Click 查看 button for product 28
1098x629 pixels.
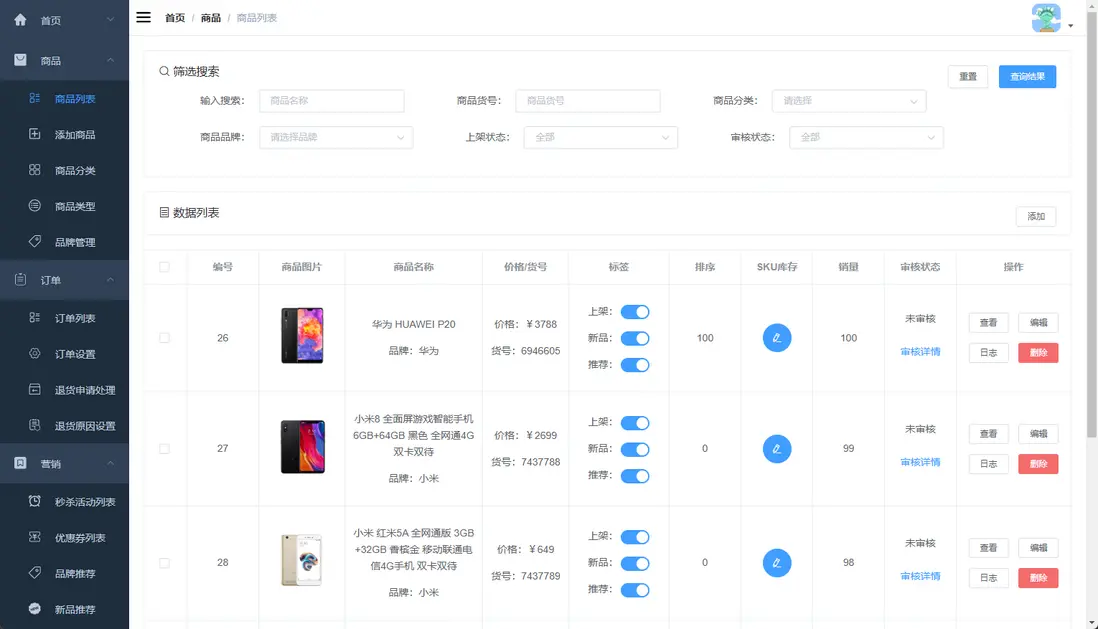(988, 548)
